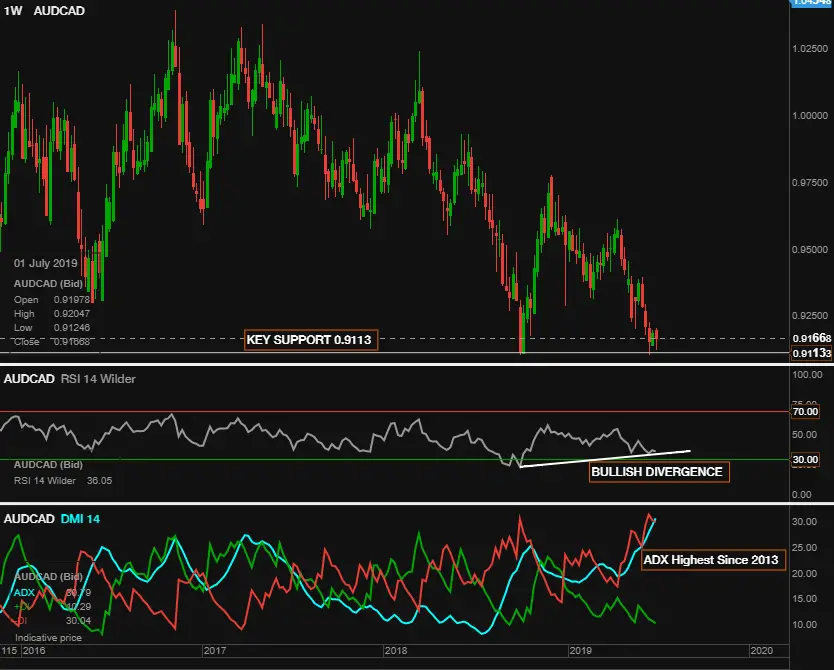Select the RSI 30.00 oversold level tag
The width and height of the screenshot is (834, 670).
point(805,459)
